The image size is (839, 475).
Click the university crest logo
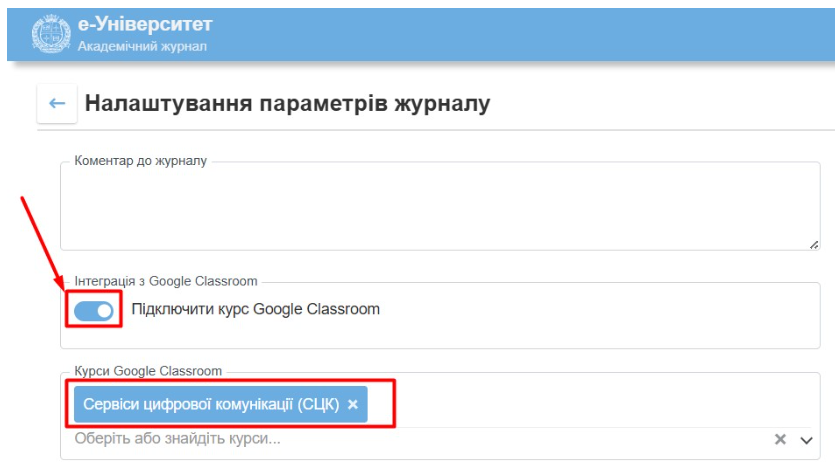(x=50, y=35)
